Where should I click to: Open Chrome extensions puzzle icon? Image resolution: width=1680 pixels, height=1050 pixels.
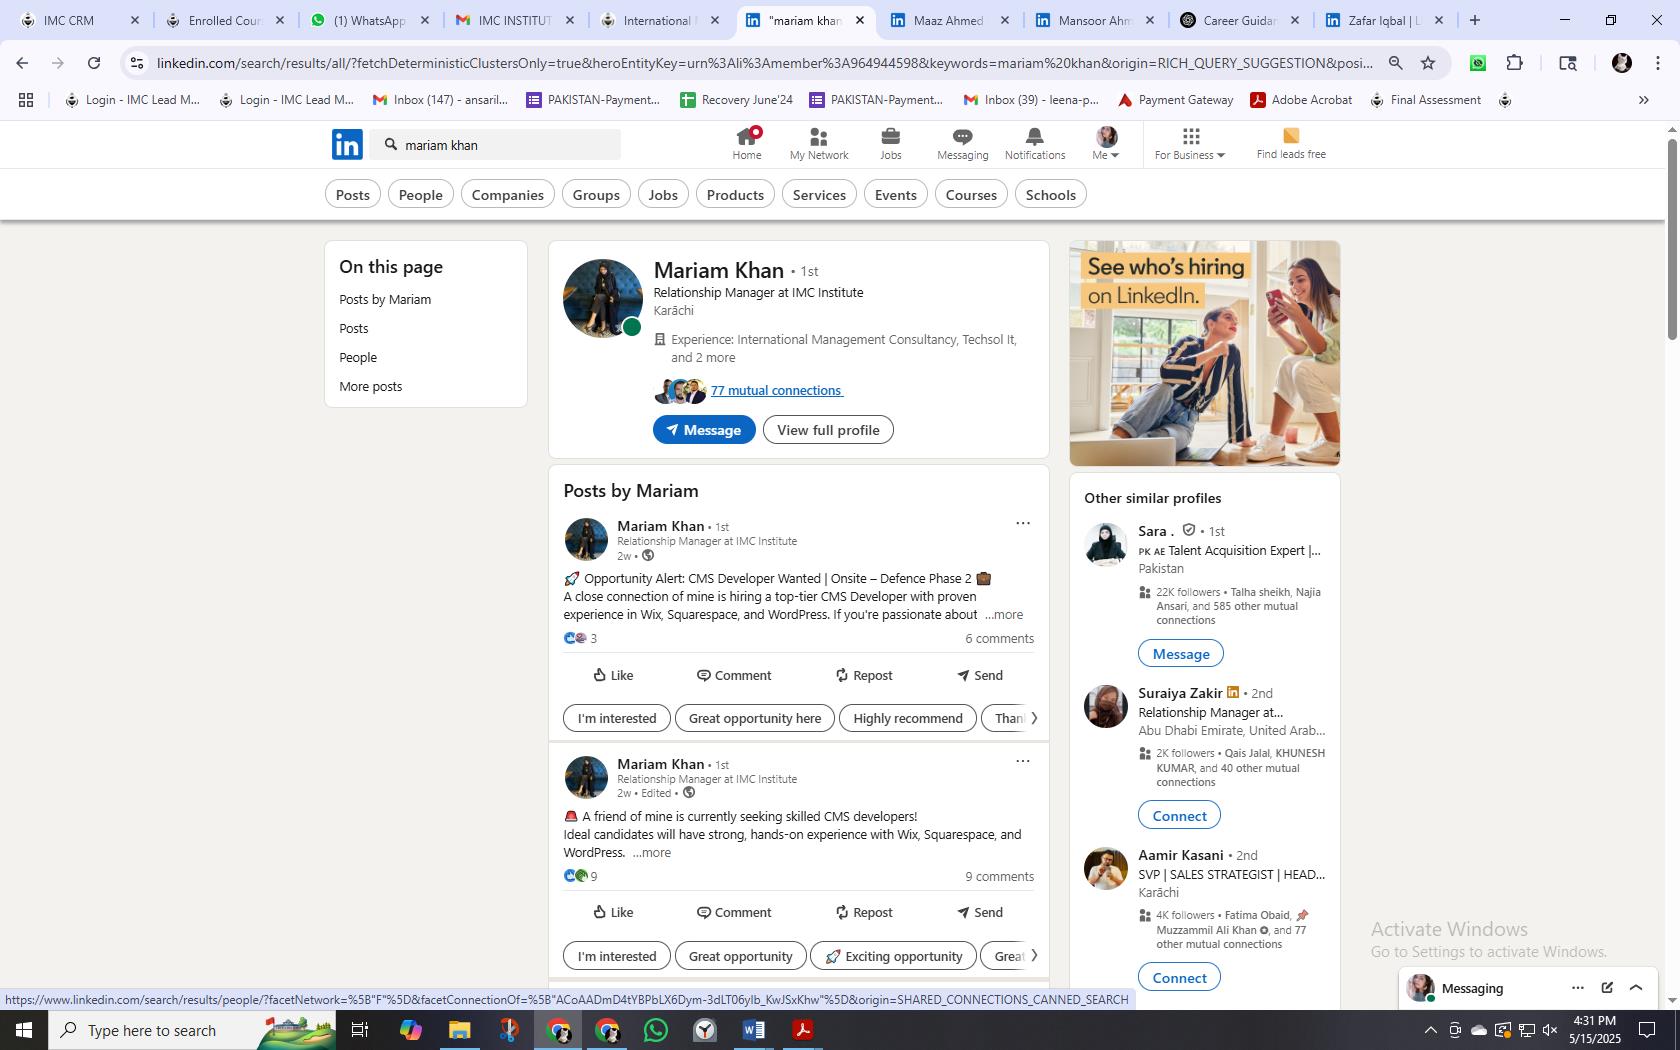[x=1515, y=63]
